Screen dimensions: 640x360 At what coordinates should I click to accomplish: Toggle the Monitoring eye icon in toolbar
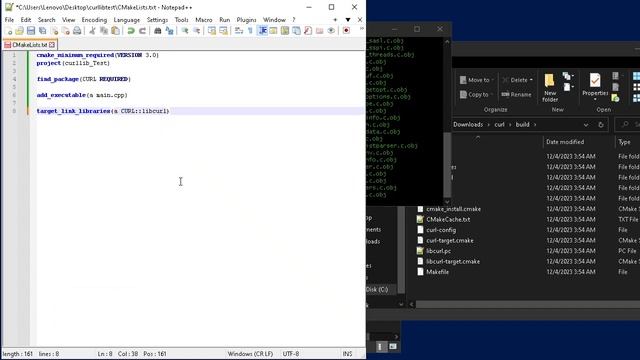coord(331,31)
